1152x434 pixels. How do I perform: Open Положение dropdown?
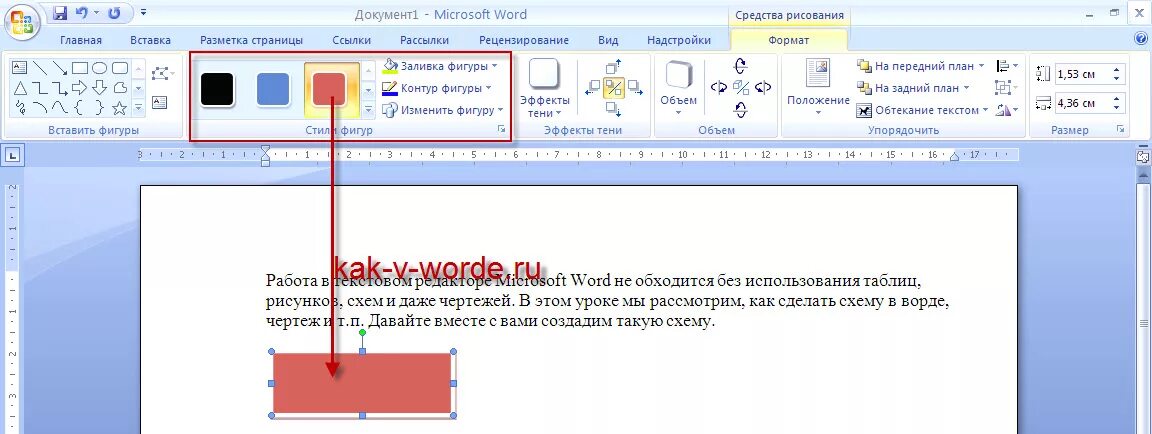tap(818, 88)
